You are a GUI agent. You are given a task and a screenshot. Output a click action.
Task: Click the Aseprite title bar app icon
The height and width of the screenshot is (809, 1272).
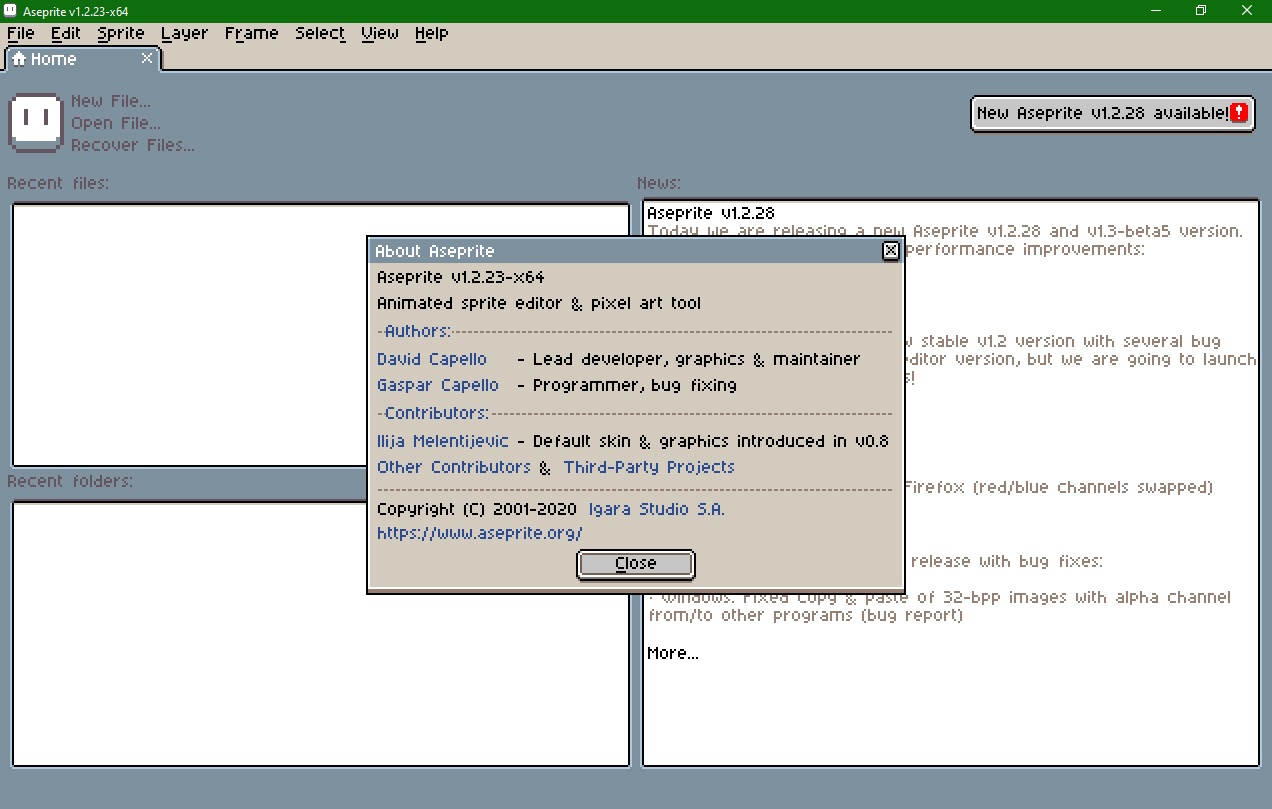pos(10,11)
